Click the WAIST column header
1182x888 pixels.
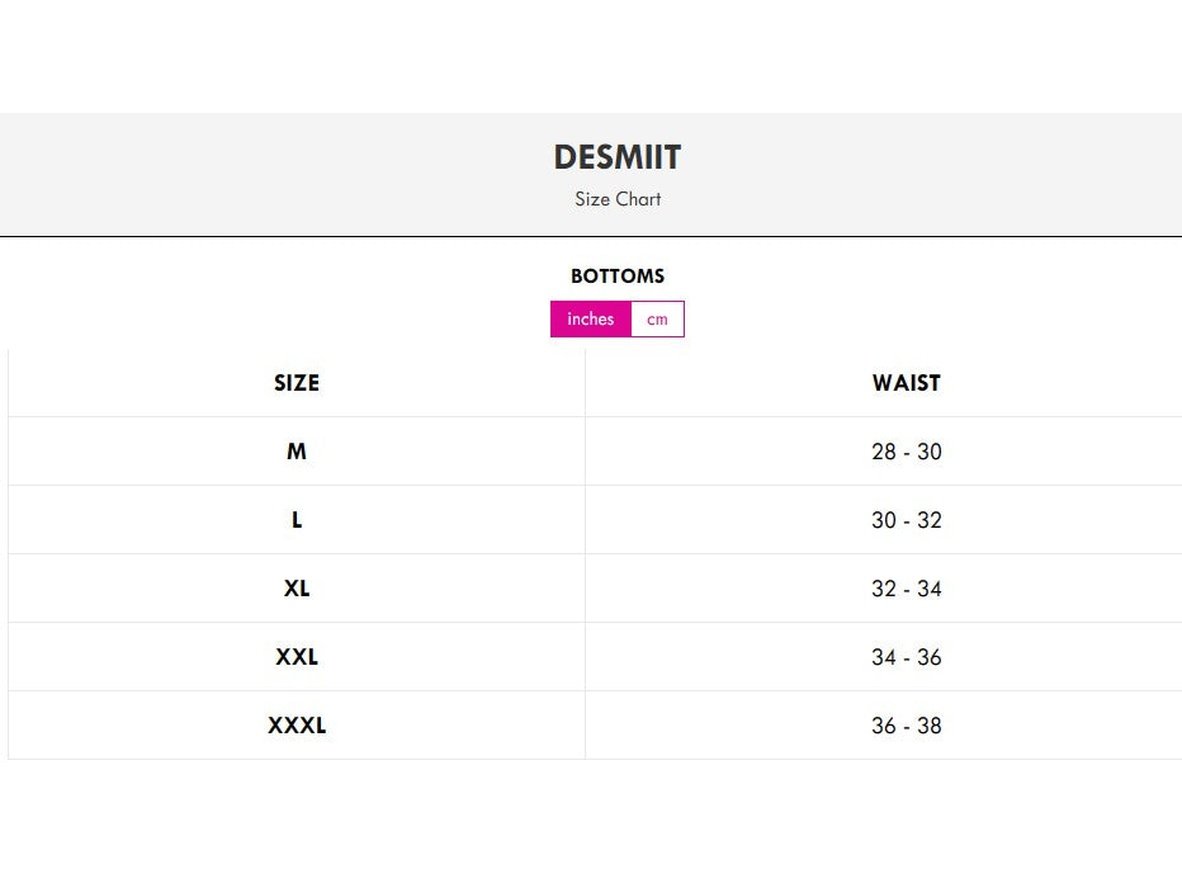click(906, 383)
